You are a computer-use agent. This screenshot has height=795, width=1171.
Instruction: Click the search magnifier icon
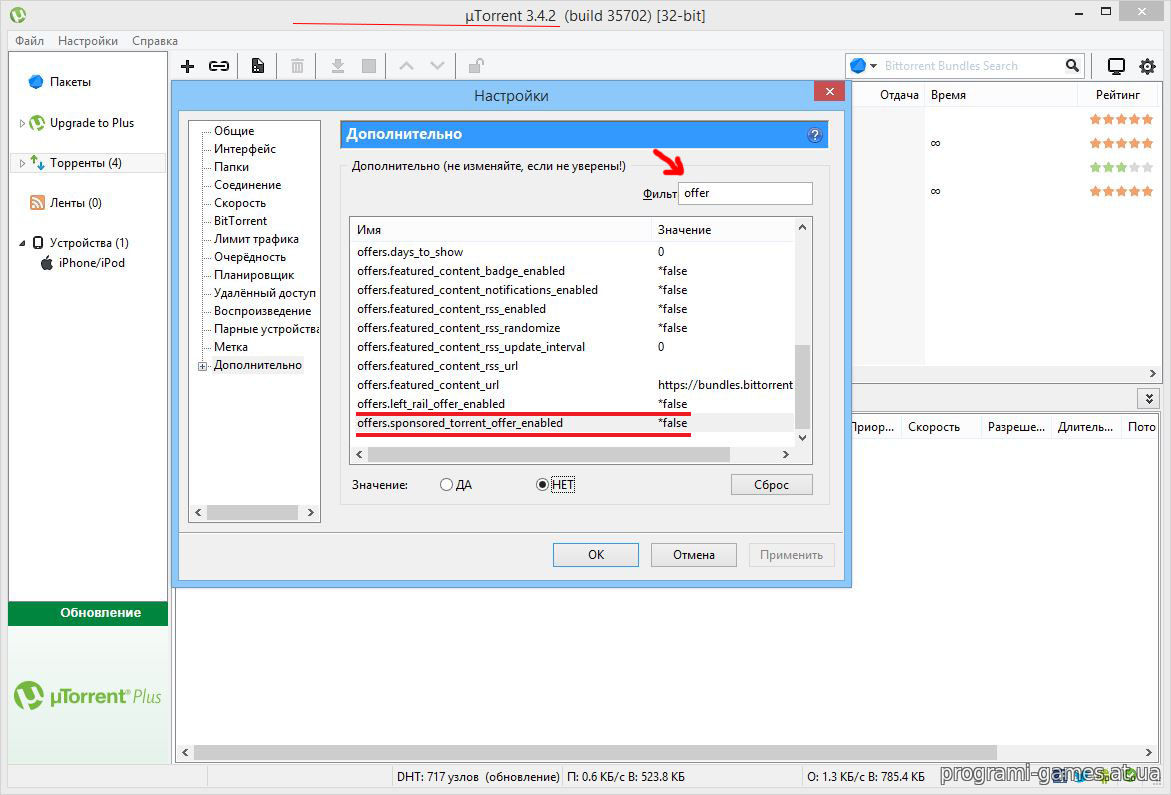[1072, 66]
